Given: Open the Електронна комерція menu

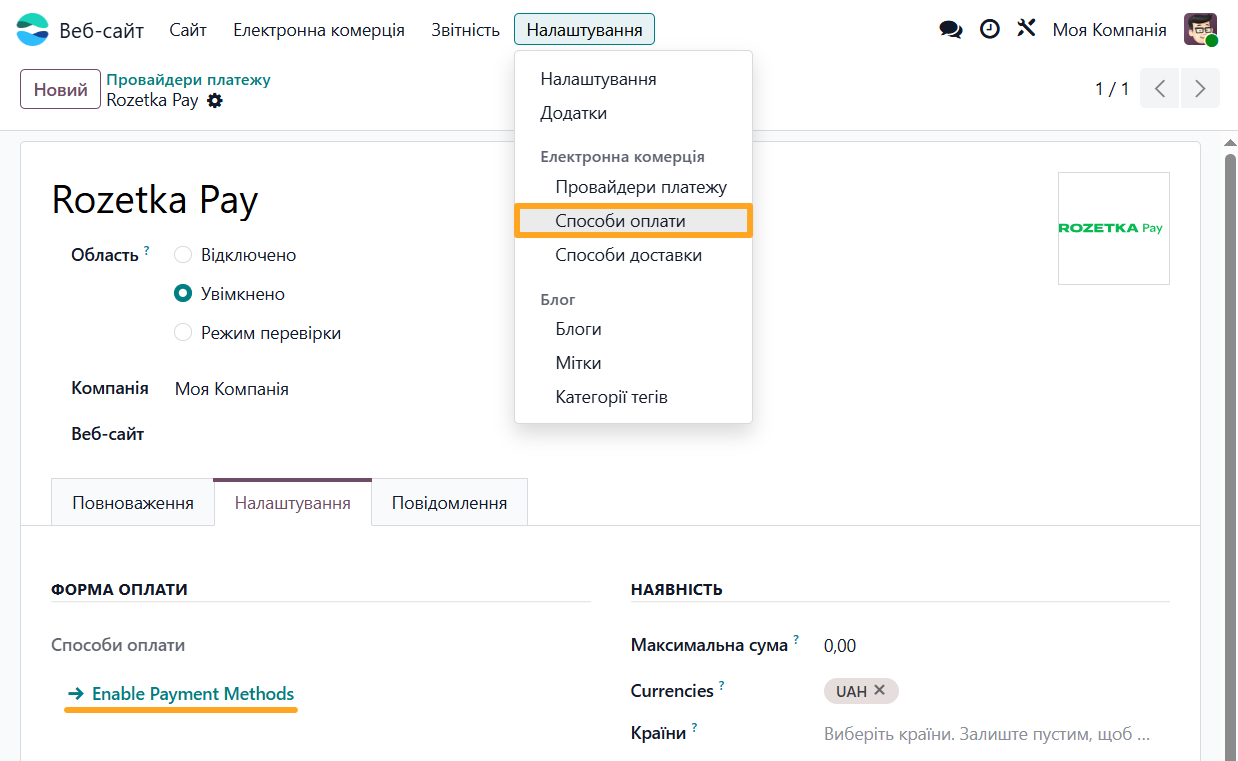Looking at the screenshot, I should 319,30.
